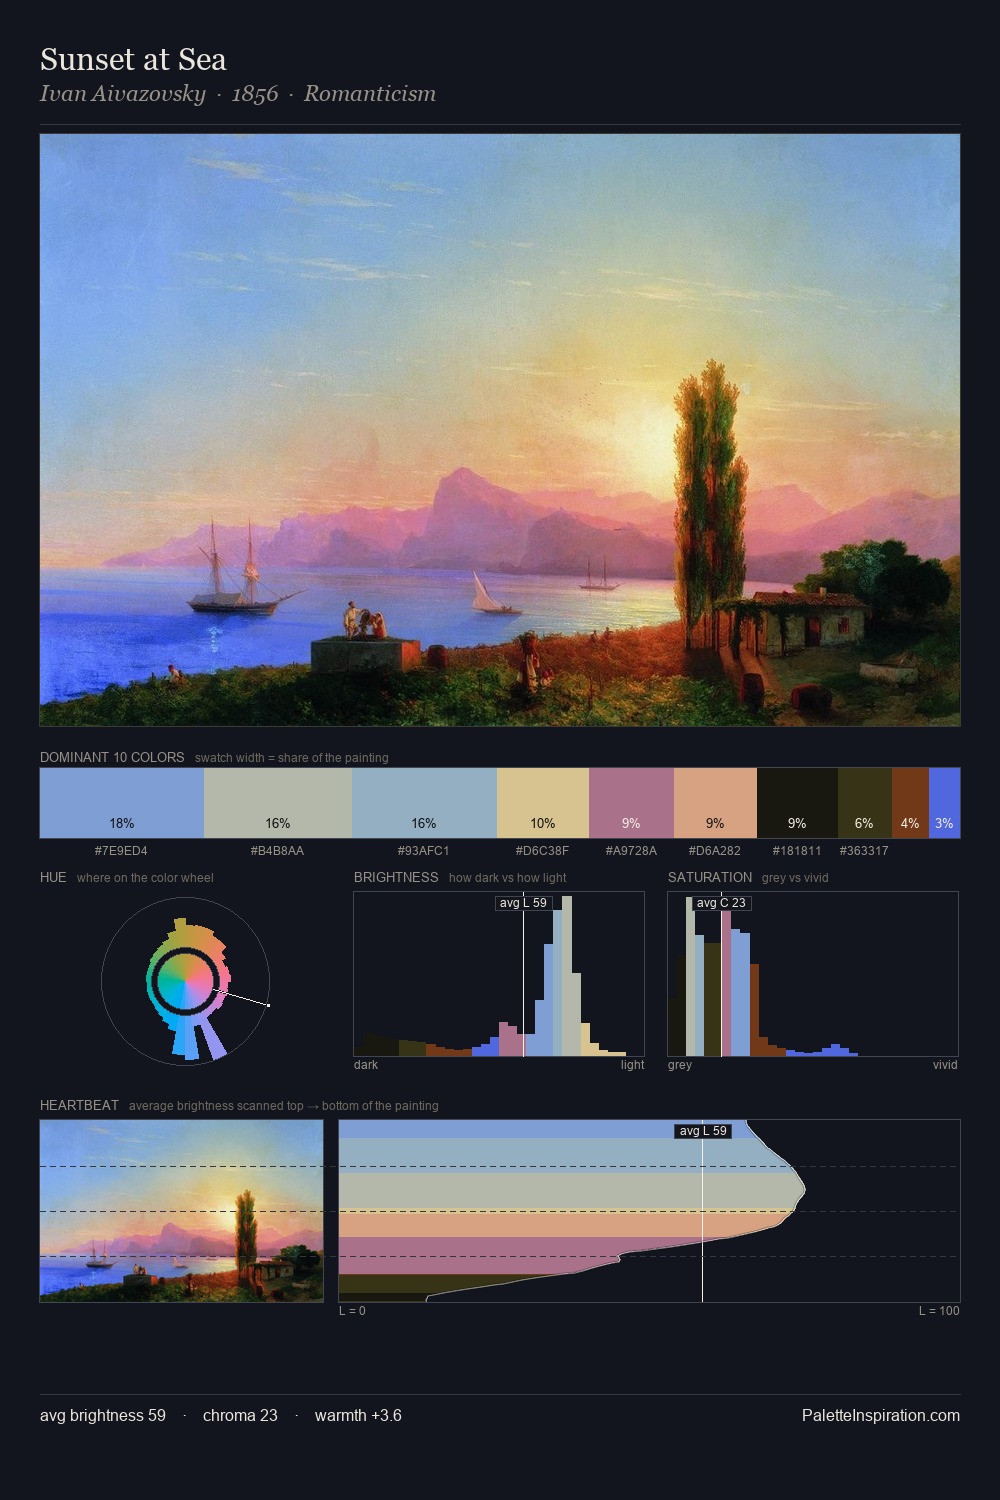
Task: Click the 'HEARTBEAT' section heading
Action: coord(79,1105)
